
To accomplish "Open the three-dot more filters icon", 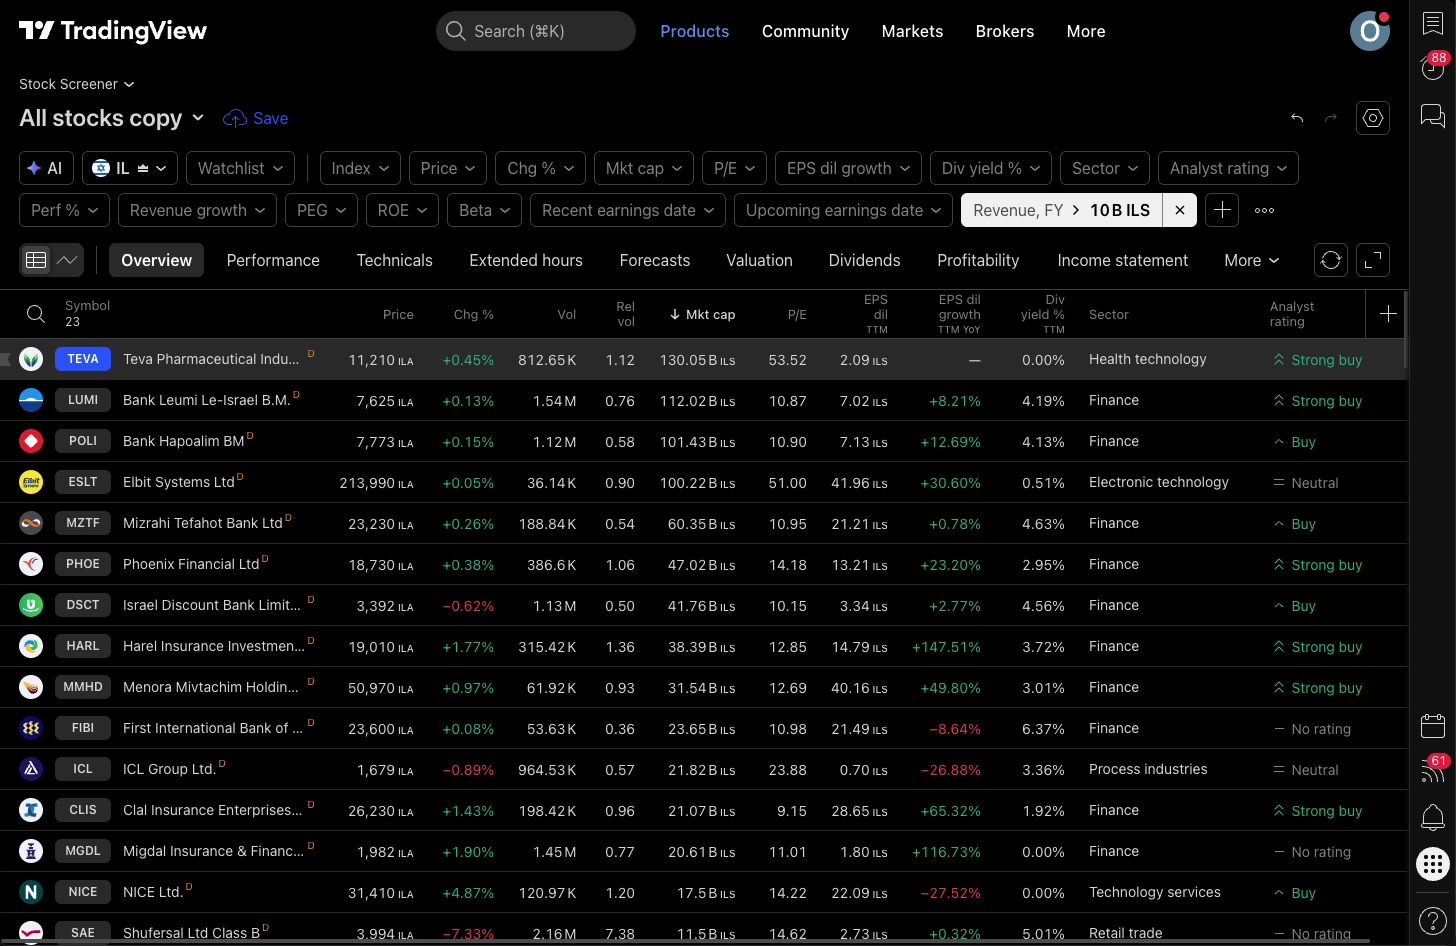I will (x=1264, y=210).
